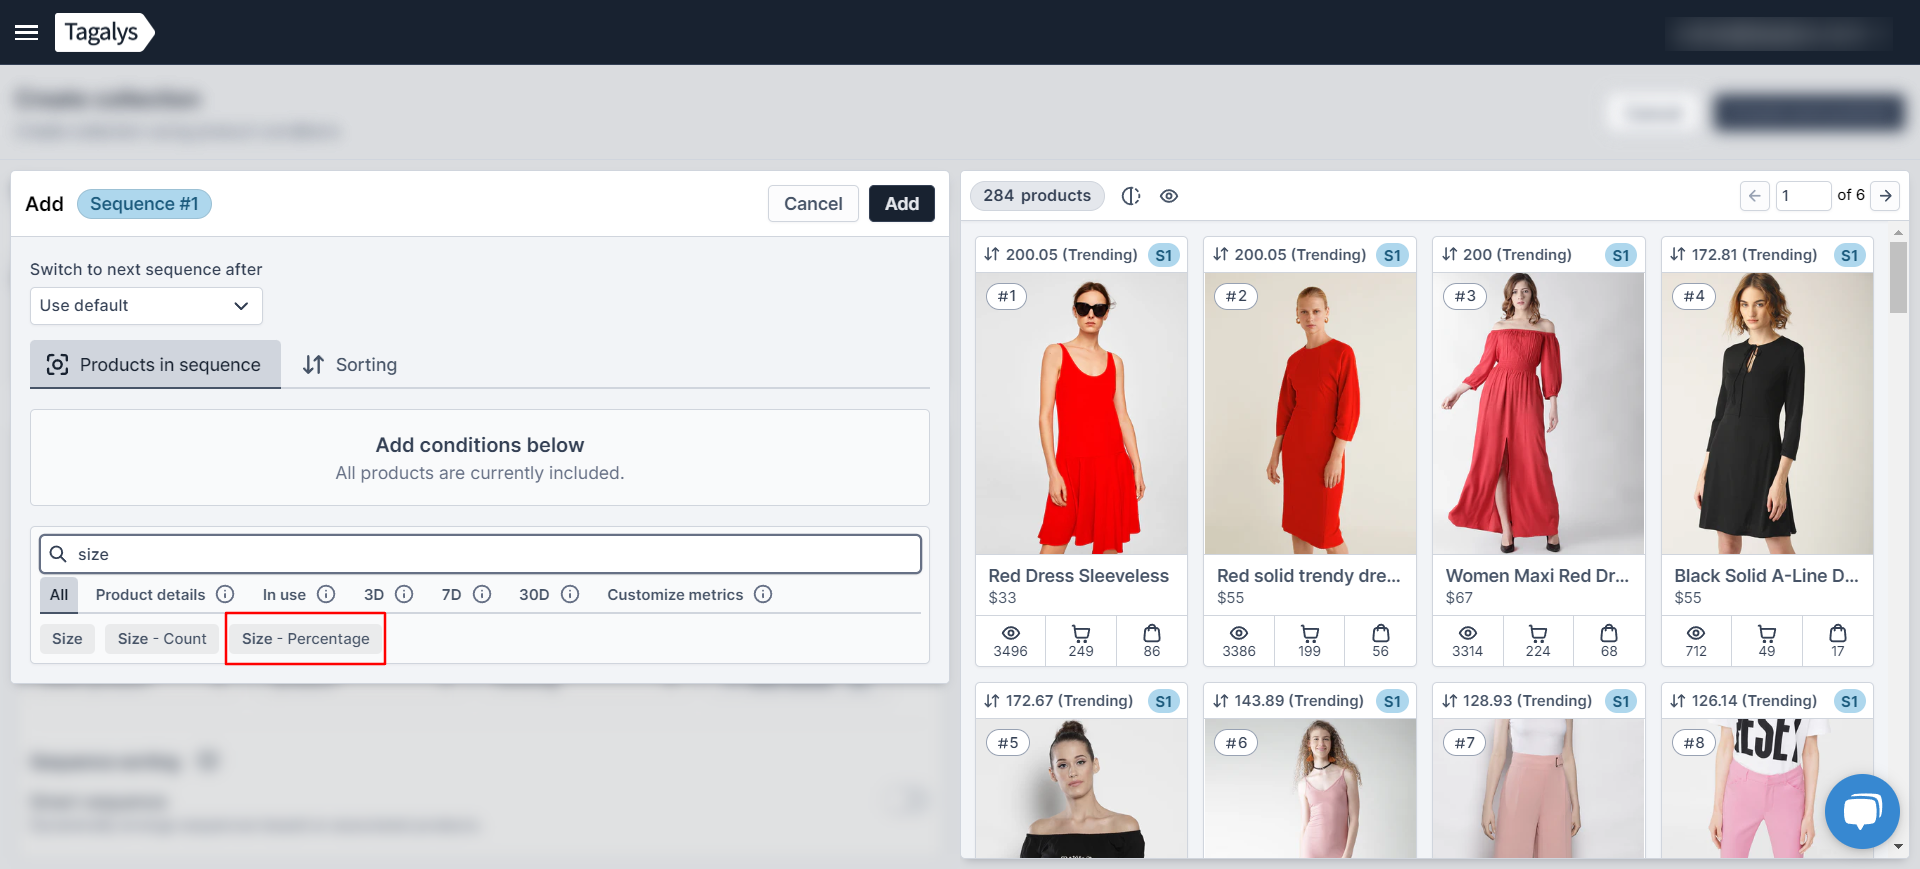This screenshot has height=869, width=1920.
Task: Click the Add button
Action: (902, 204)
